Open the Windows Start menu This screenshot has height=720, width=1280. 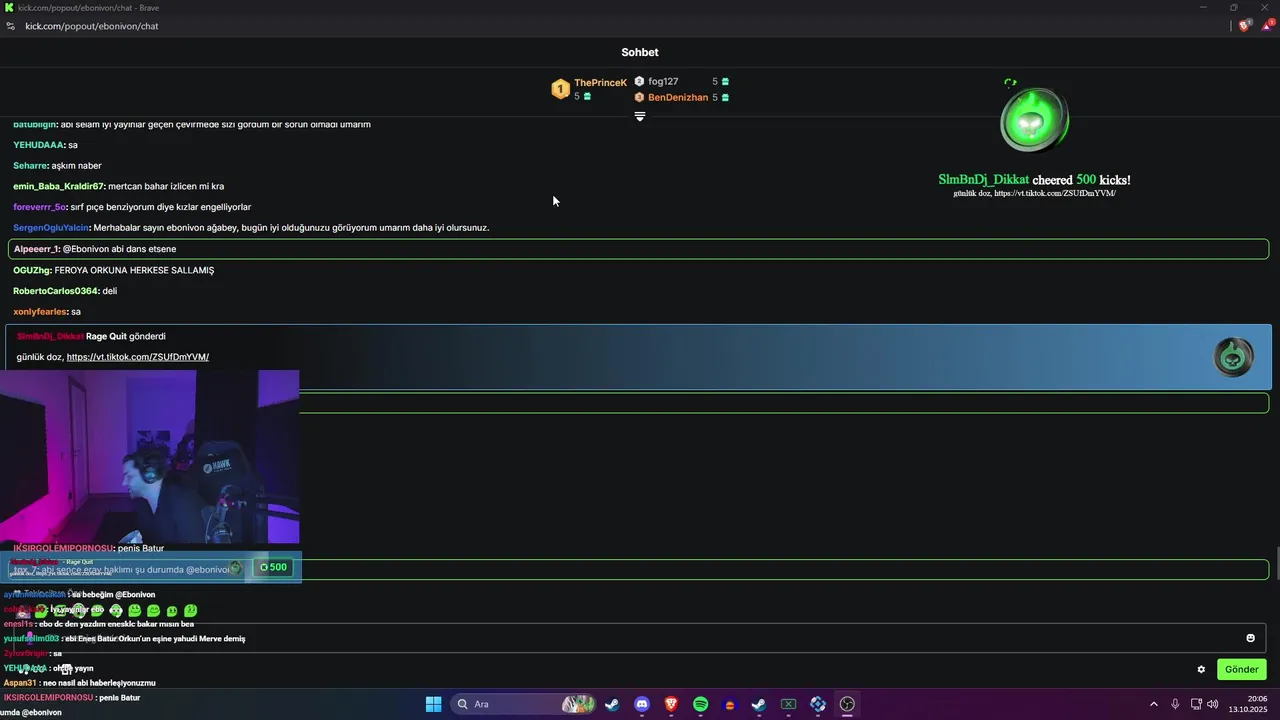[x=433, y=704]
